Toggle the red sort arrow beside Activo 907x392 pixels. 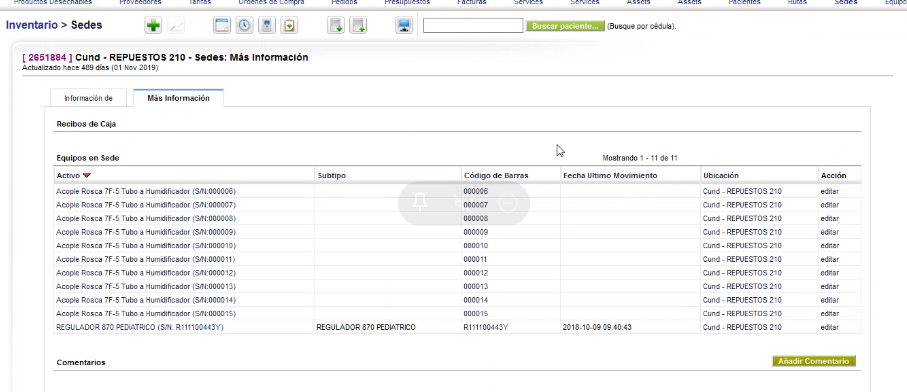coord(87,175)
